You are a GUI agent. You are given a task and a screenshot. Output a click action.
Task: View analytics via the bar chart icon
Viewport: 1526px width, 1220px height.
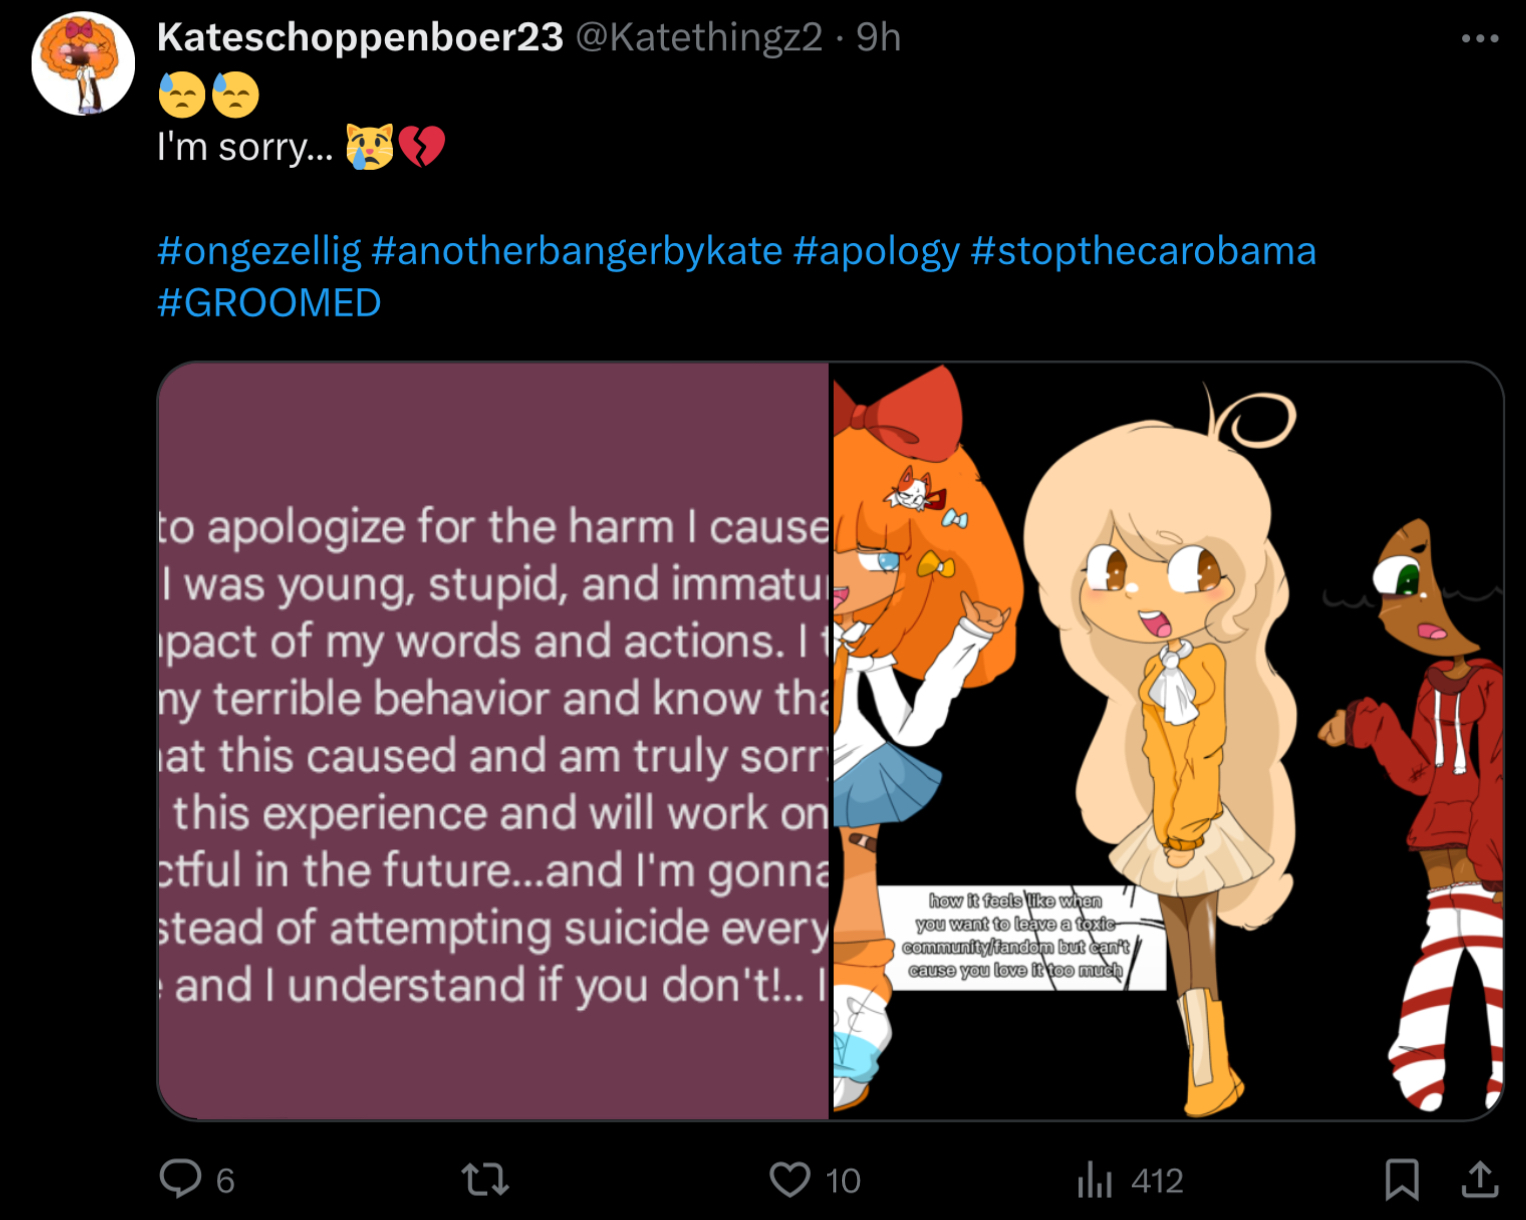point(1095,1180)
